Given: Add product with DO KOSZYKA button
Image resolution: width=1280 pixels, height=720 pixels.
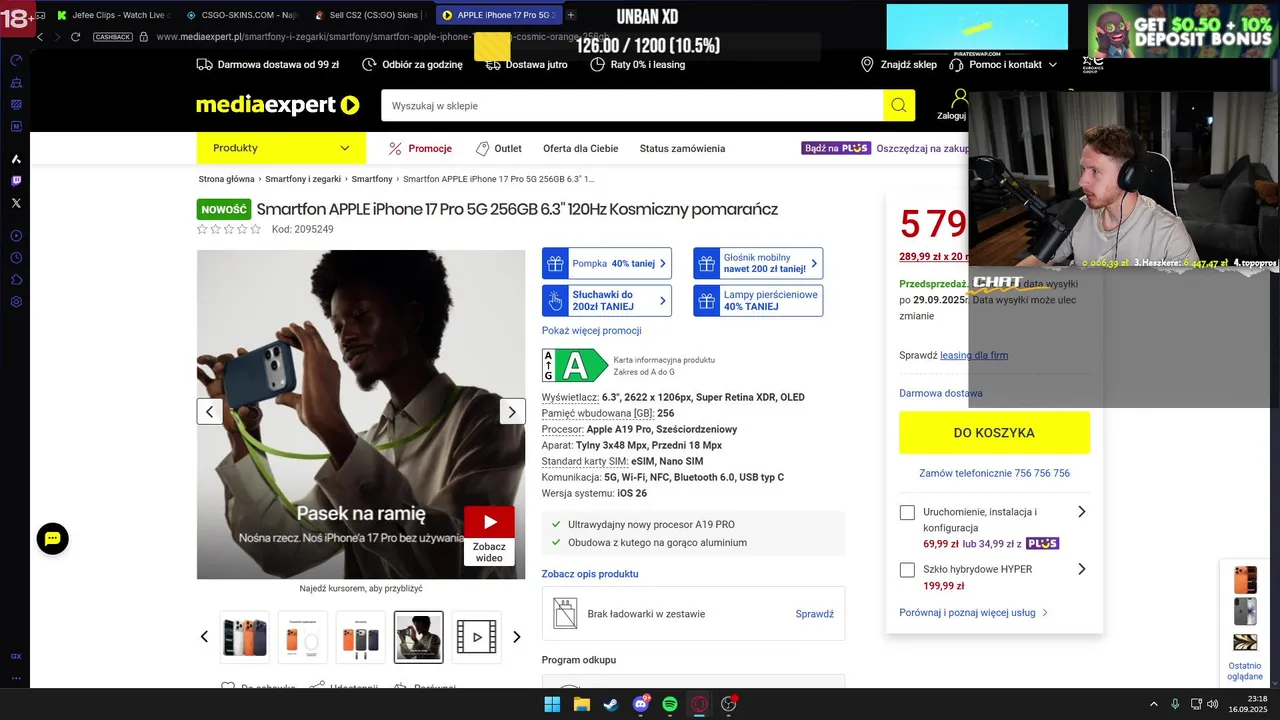Looking at the screenshot, I should pos(994,433).
